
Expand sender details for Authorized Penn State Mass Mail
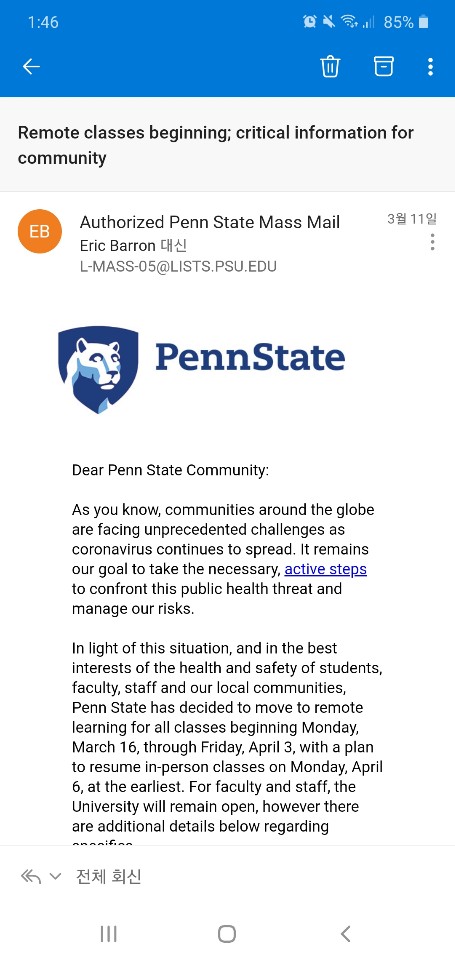point(210,222)
